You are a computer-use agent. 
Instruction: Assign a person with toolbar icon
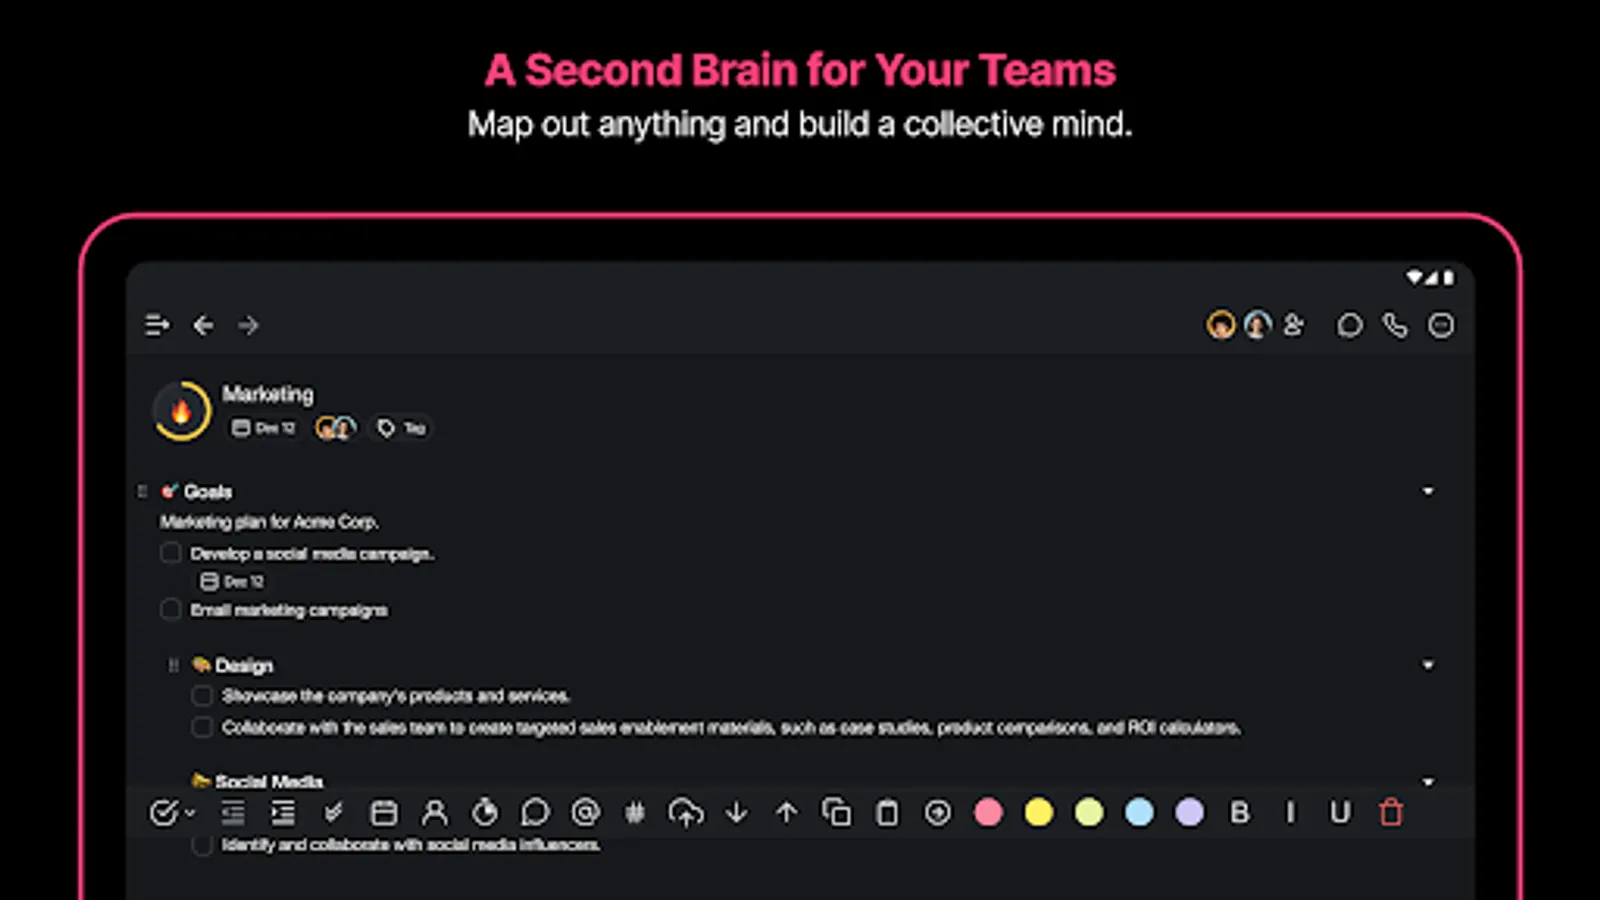(x=435, y=813)
